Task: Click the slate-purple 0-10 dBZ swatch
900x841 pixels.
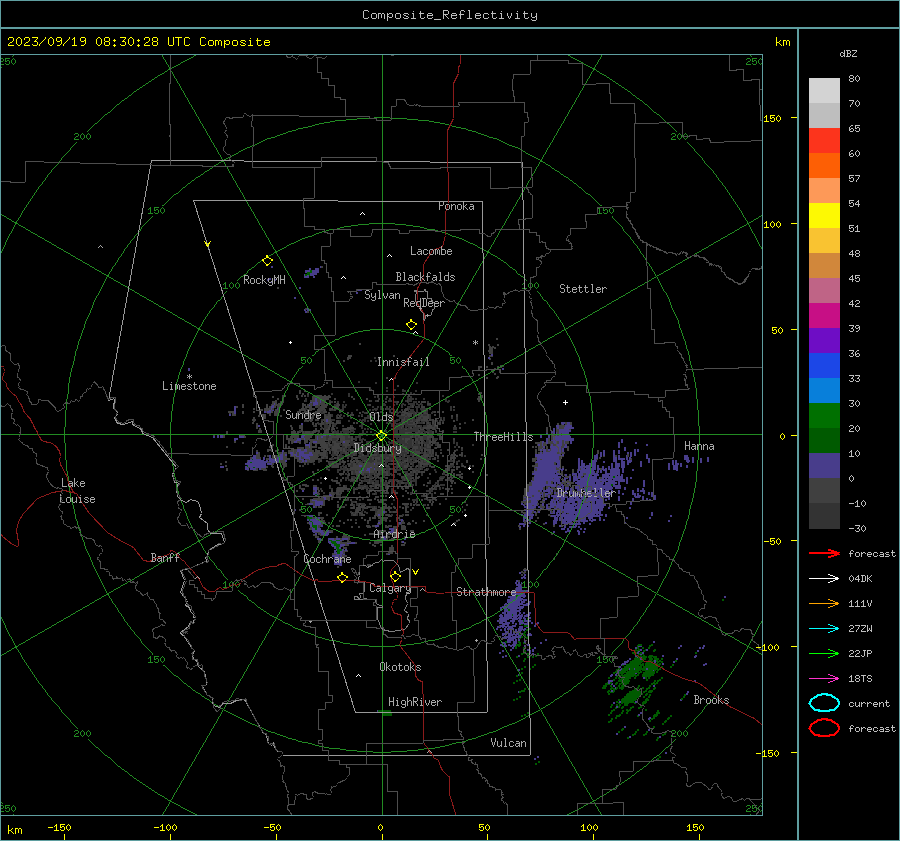Action: [x=824, y=466]
